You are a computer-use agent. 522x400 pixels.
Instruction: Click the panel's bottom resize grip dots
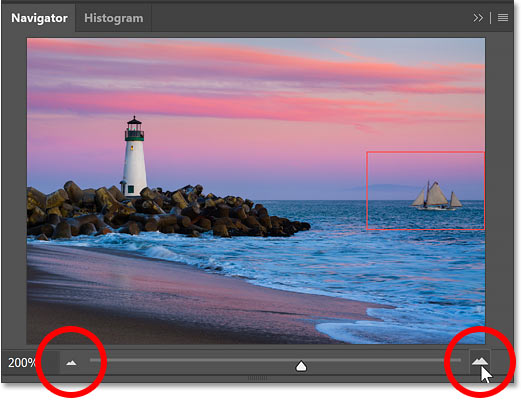(257, 379)
